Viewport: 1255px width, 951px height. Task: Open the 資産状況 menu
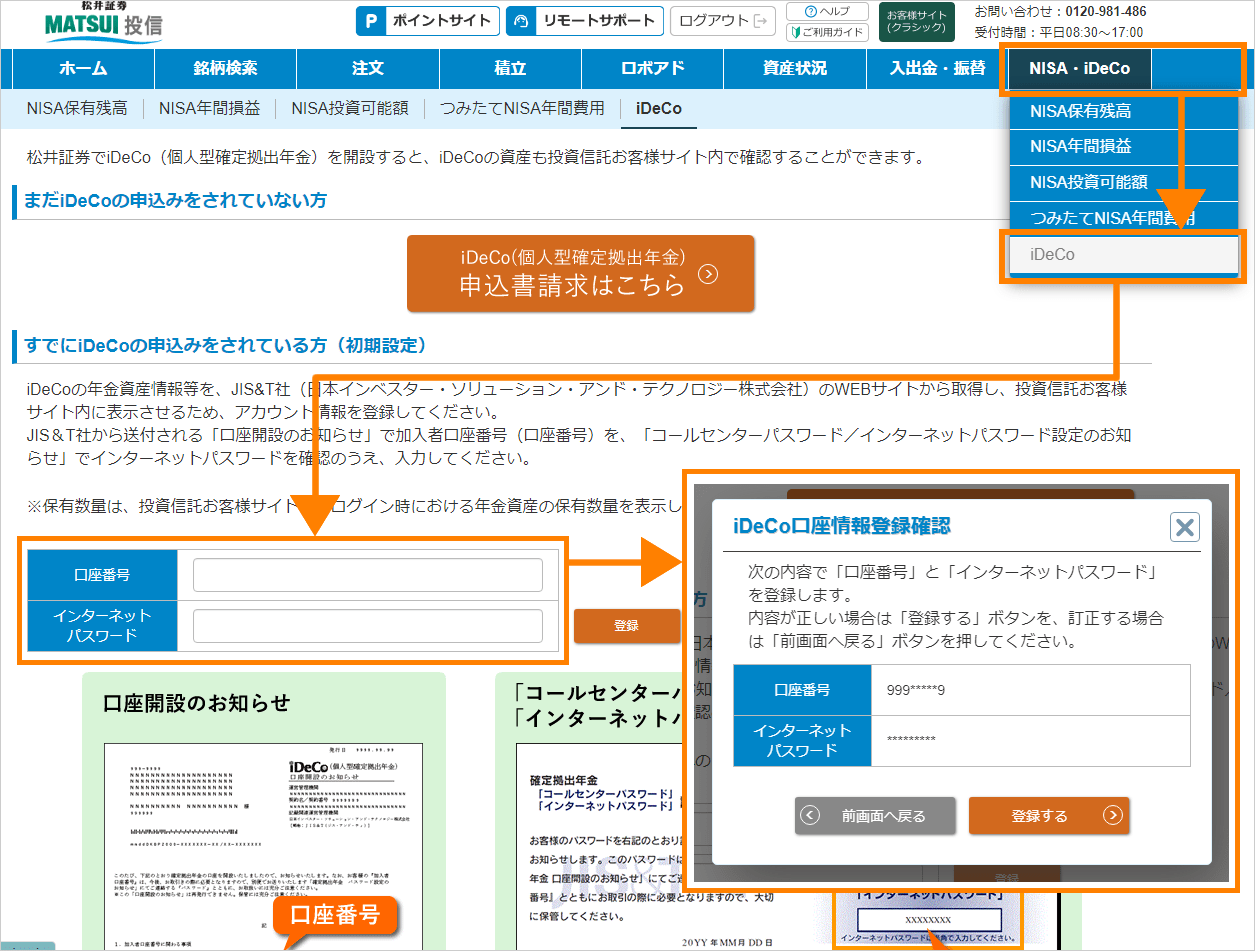click(795, 69)
